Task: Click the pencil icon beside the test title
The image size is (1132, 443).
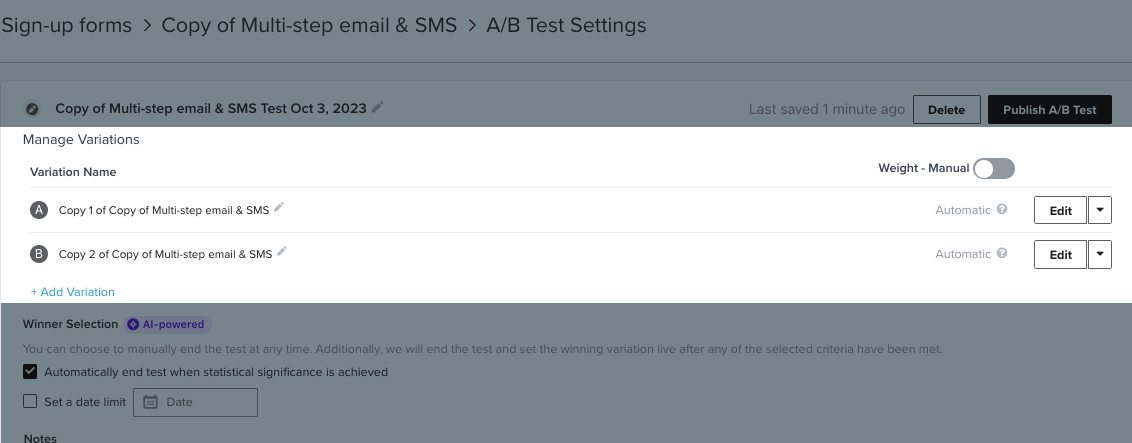Action: pos(377,108)
